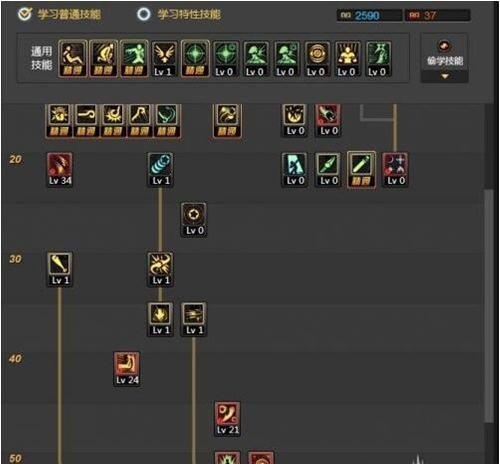Click the moon and stars Lv 0 skill
This screenshot has height=464, width=500.
(x=395, y=169)
